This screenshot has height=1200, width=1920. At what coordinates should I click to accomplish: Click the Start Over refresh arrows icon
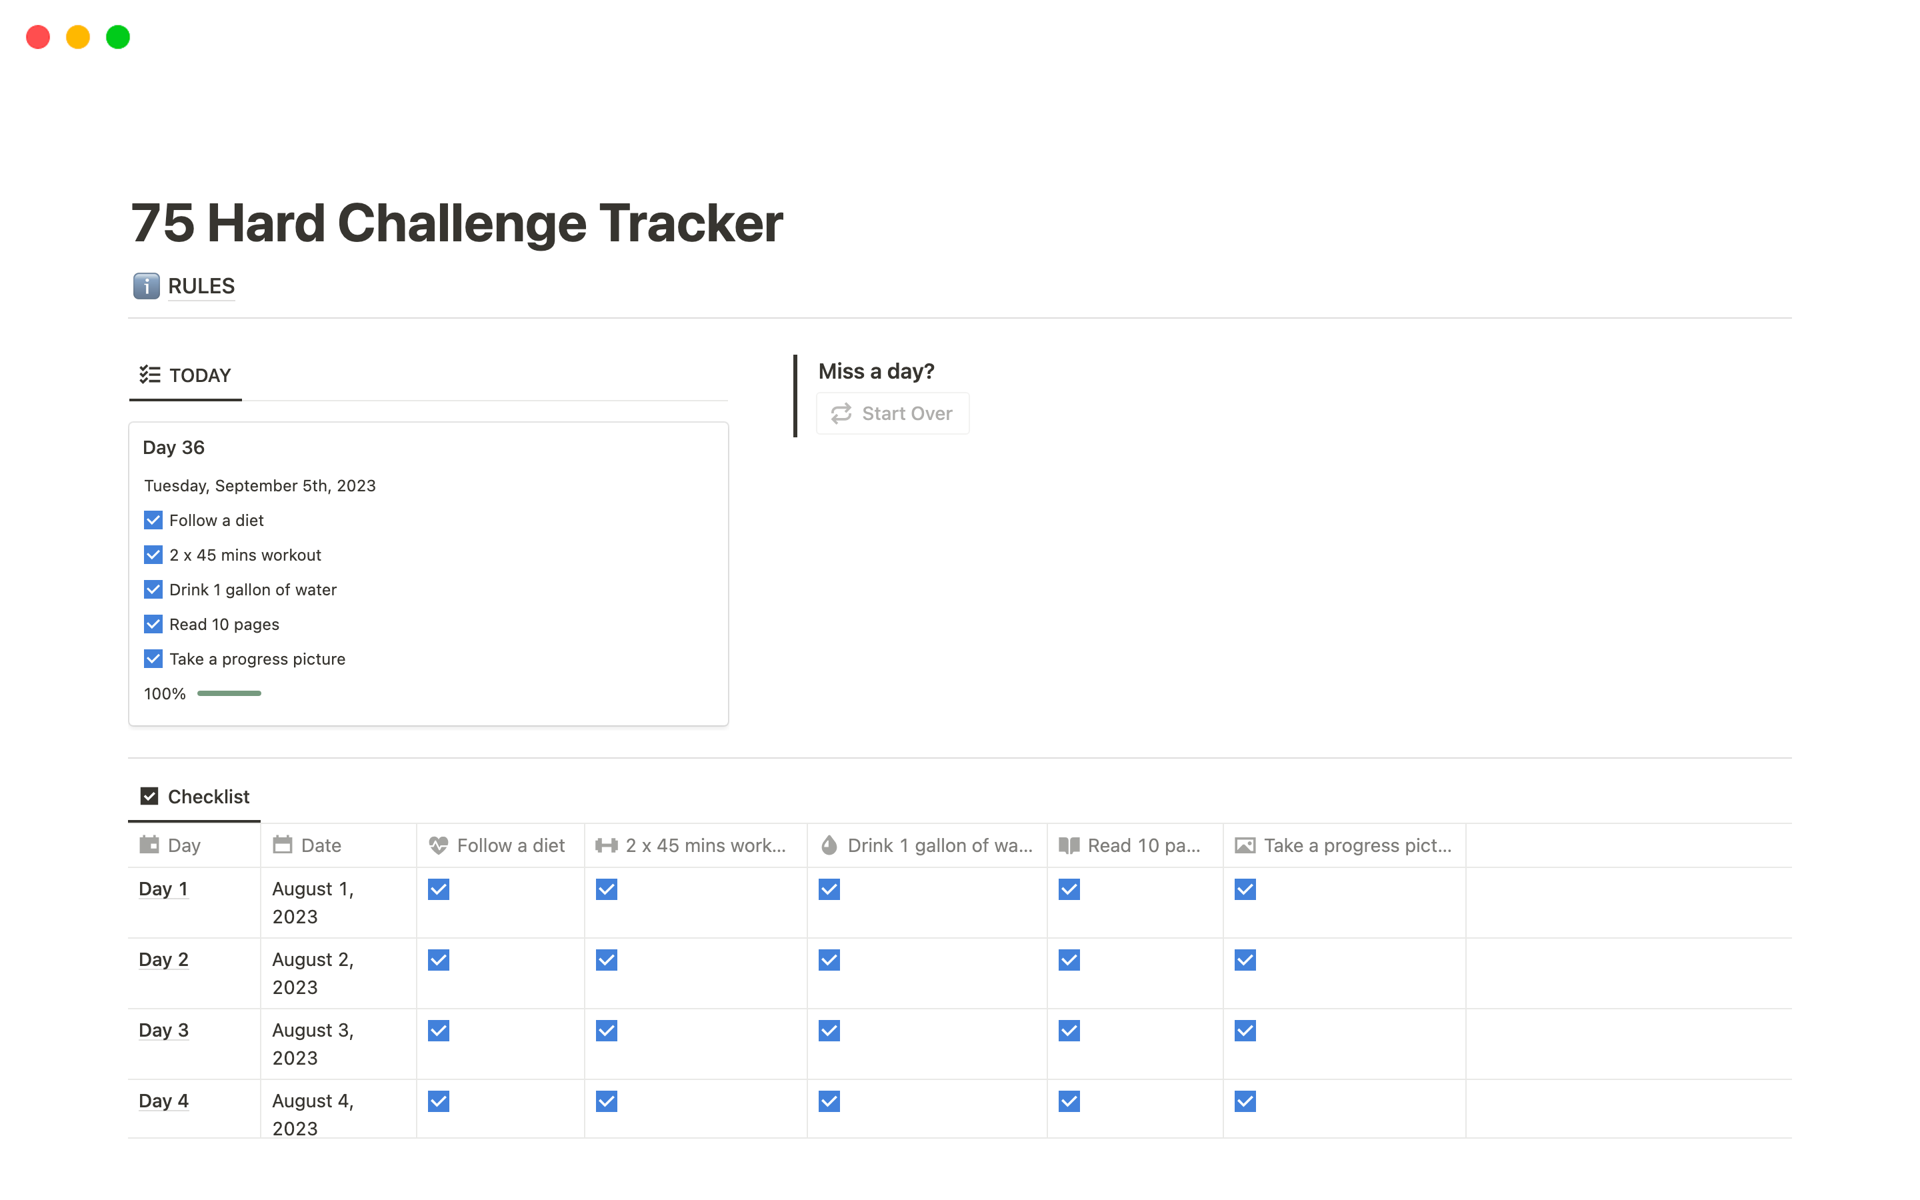[841, 413]
